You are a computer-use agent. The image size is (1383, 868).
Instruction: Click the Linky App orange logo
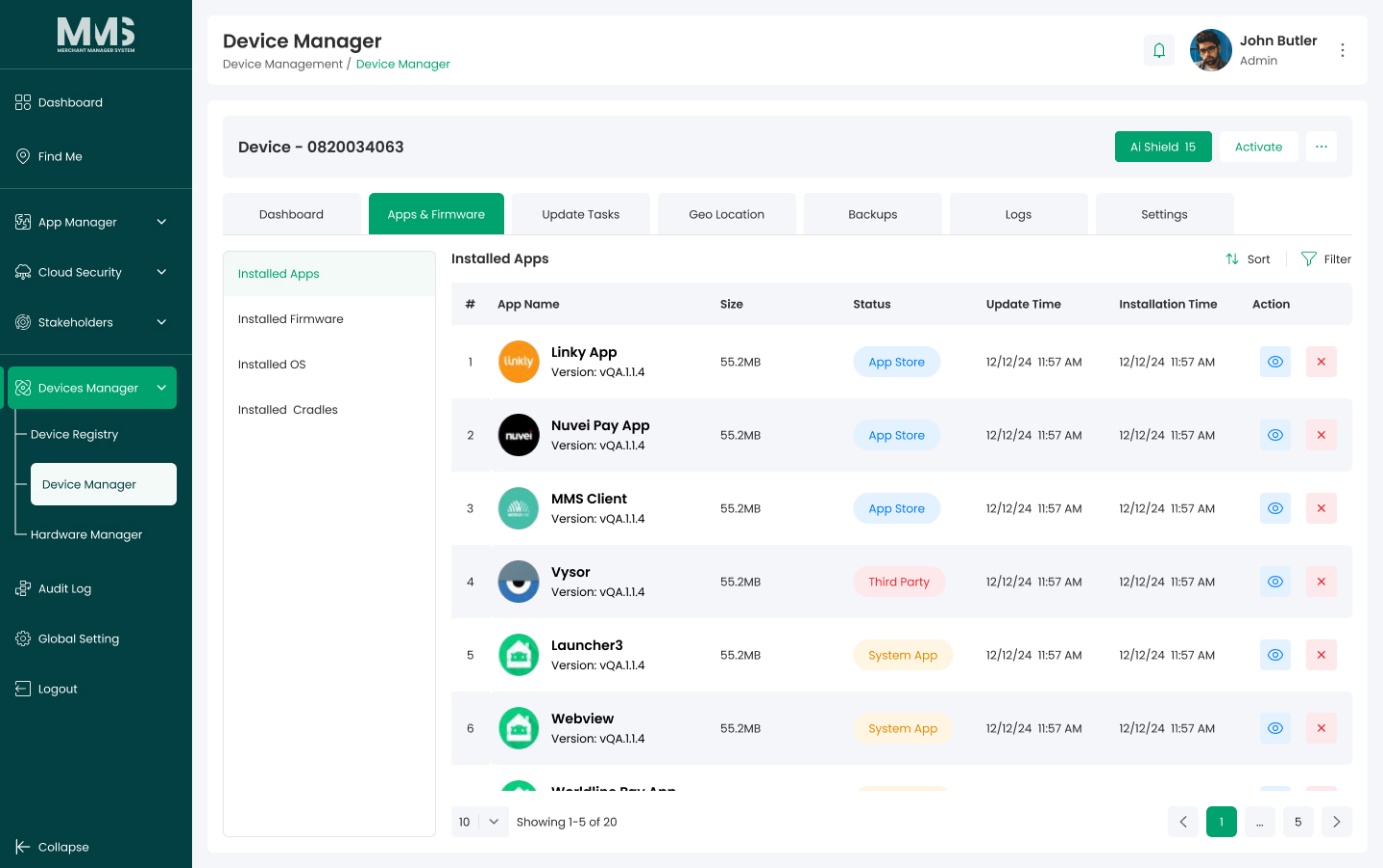point(519,362)
